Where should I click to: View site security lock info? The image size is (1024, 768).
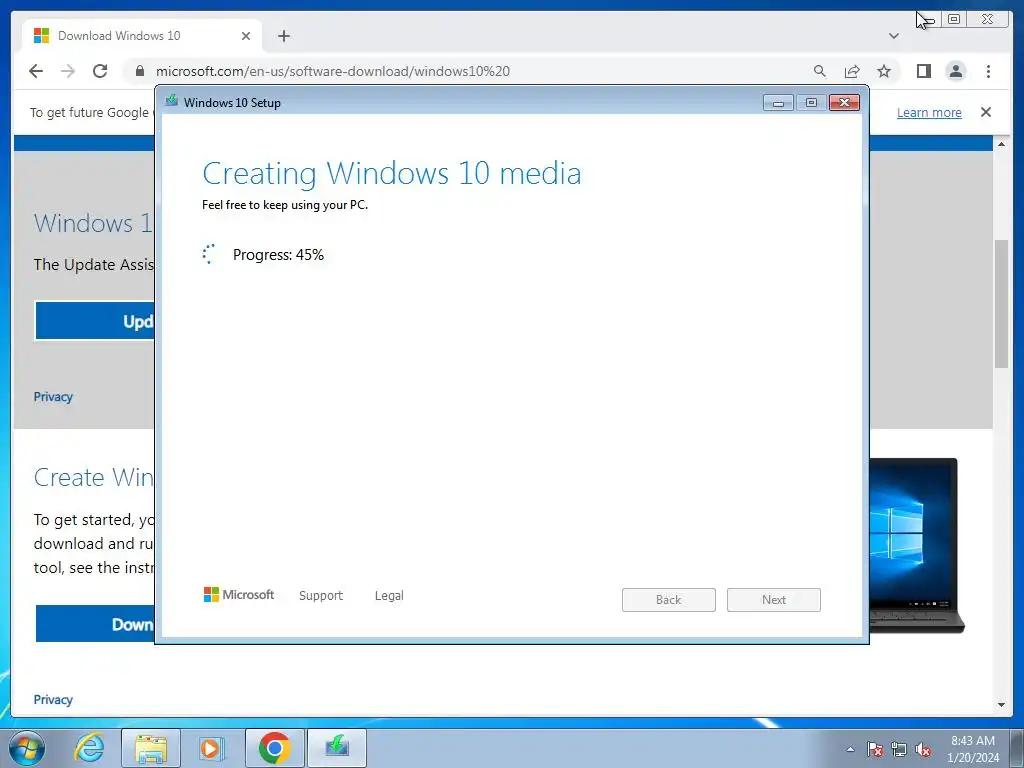[140, 71]
